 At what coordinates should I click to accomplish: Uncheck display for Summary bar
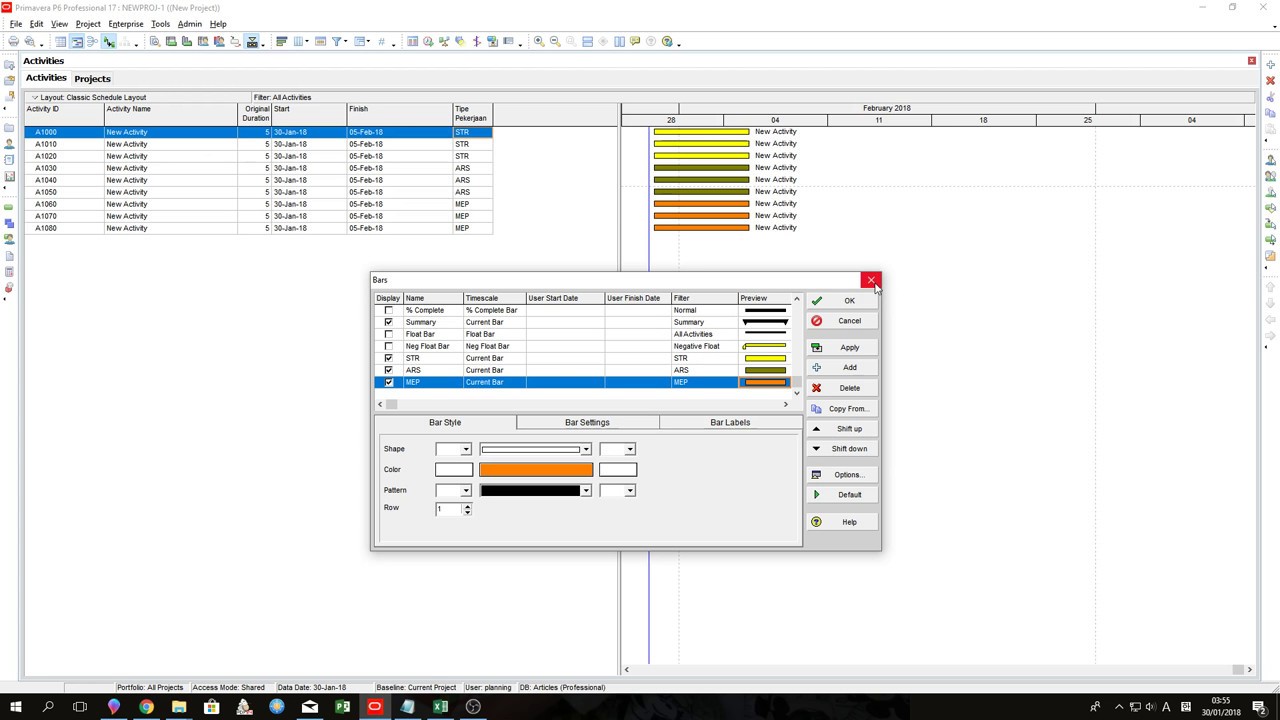click(x=388, y=322)
